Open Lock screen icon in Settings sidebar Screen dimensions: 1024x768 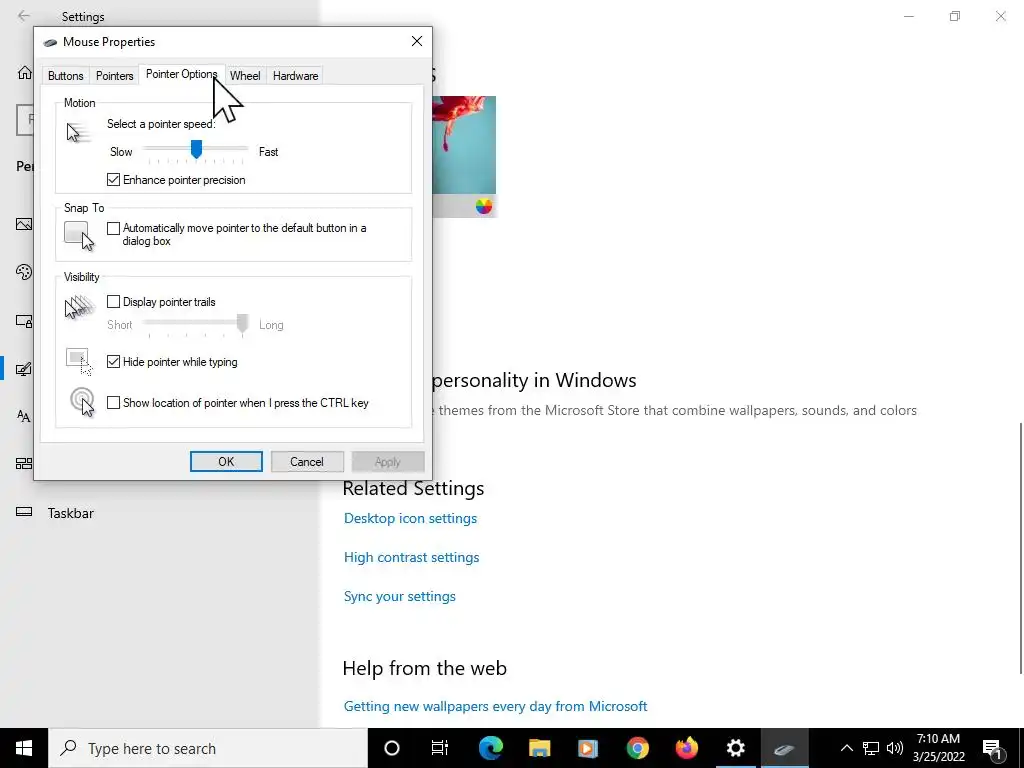coord(24,321)
